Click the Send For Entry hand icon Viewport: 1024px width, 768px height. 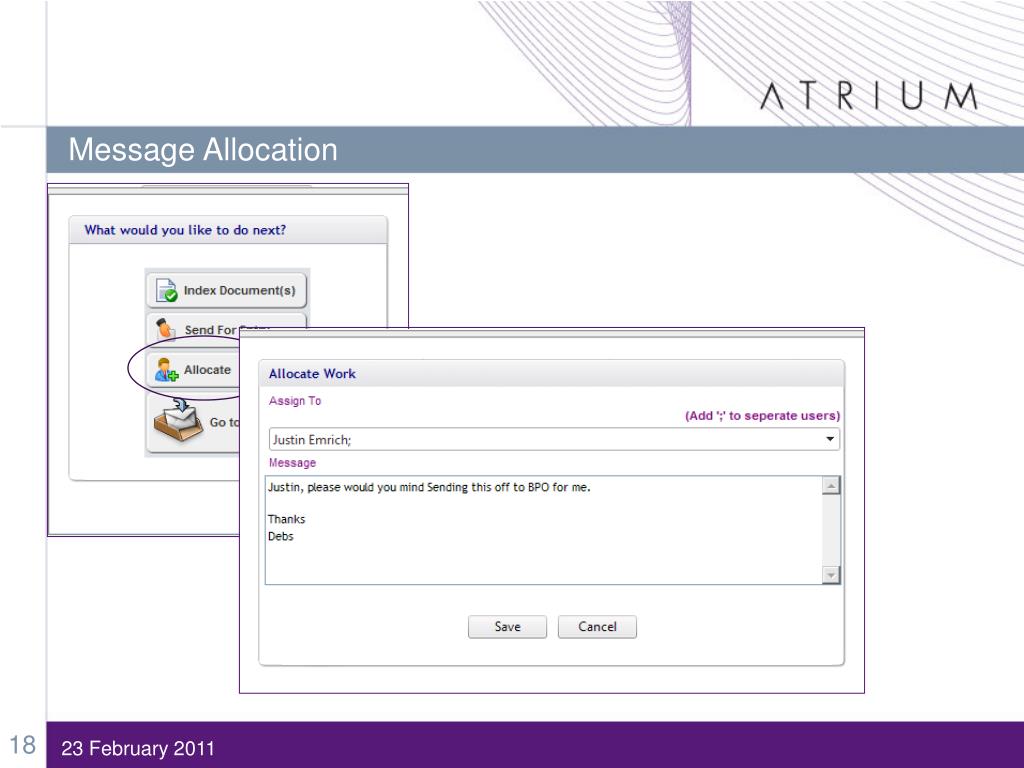pyautogui.click(x=165, y=329)
